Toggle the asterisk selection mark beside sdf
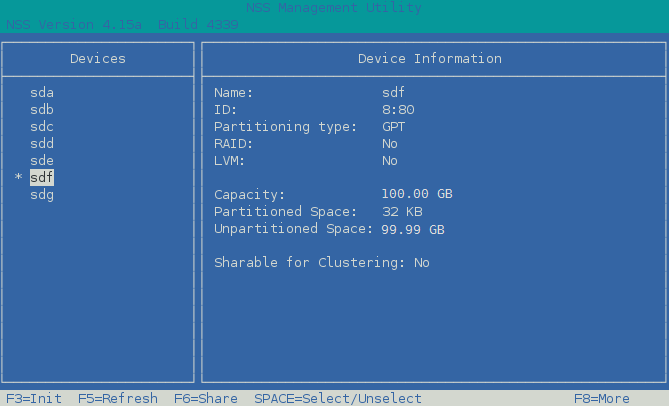Image resolution: width=669 pixels, height=406 pixels. (18, 179)
